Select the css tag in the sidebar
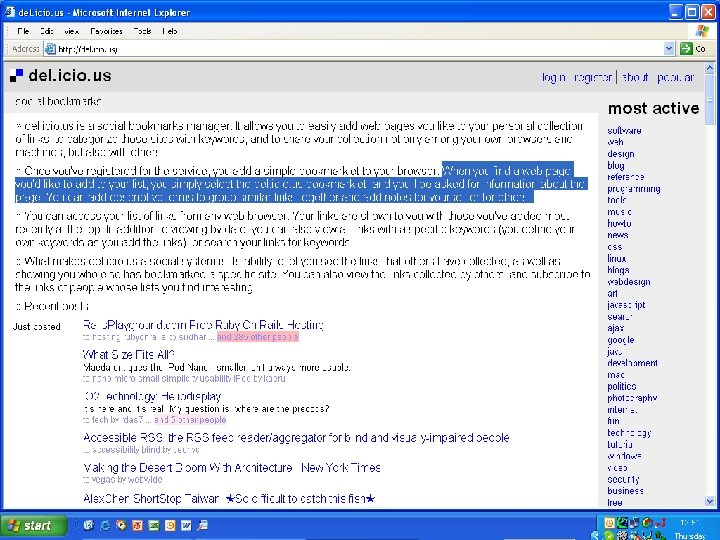Screen dimensions: 720x540 [x=614, y=247]
